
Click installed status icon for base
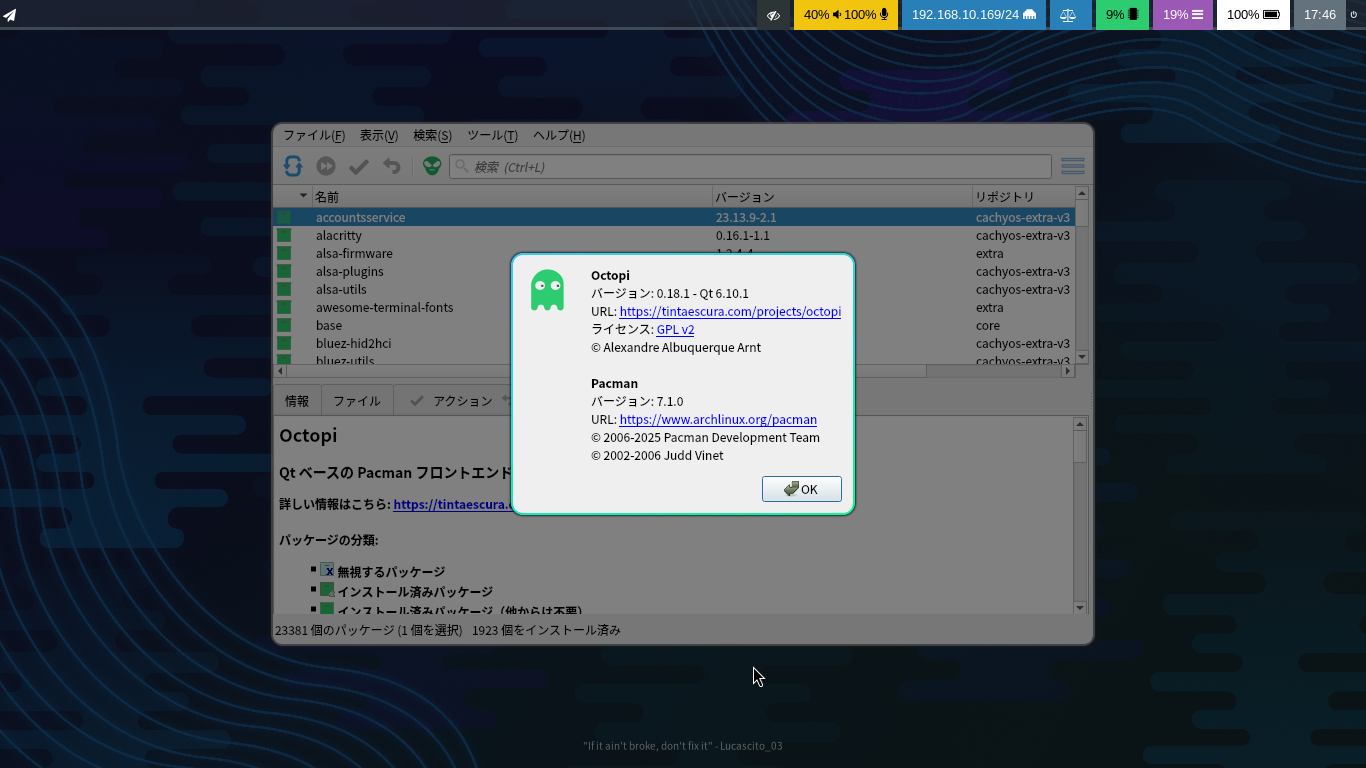[x=284, y=325]
